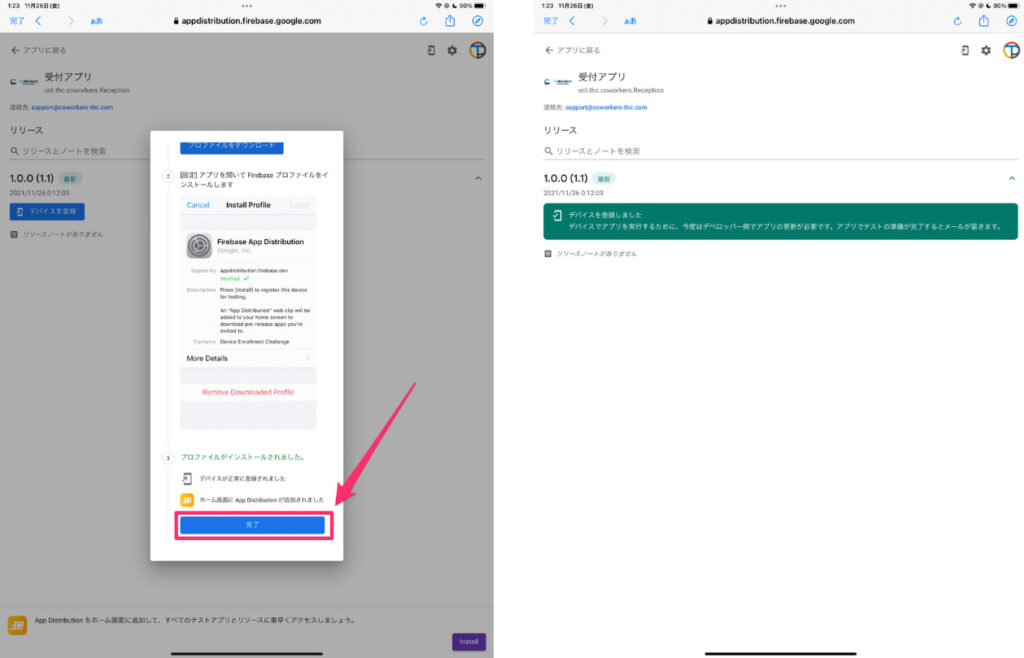
Task: Tap three dots at top of left screen
Action: (247, 6)
